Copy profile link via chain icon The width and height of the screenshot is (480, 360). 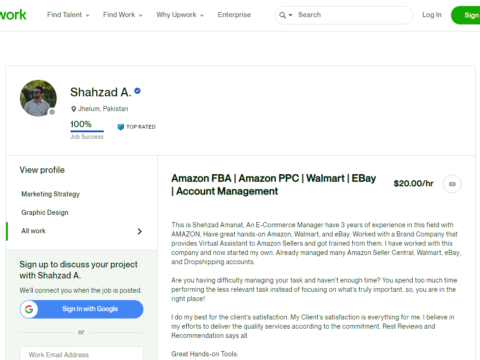click(x=452, y=184)
